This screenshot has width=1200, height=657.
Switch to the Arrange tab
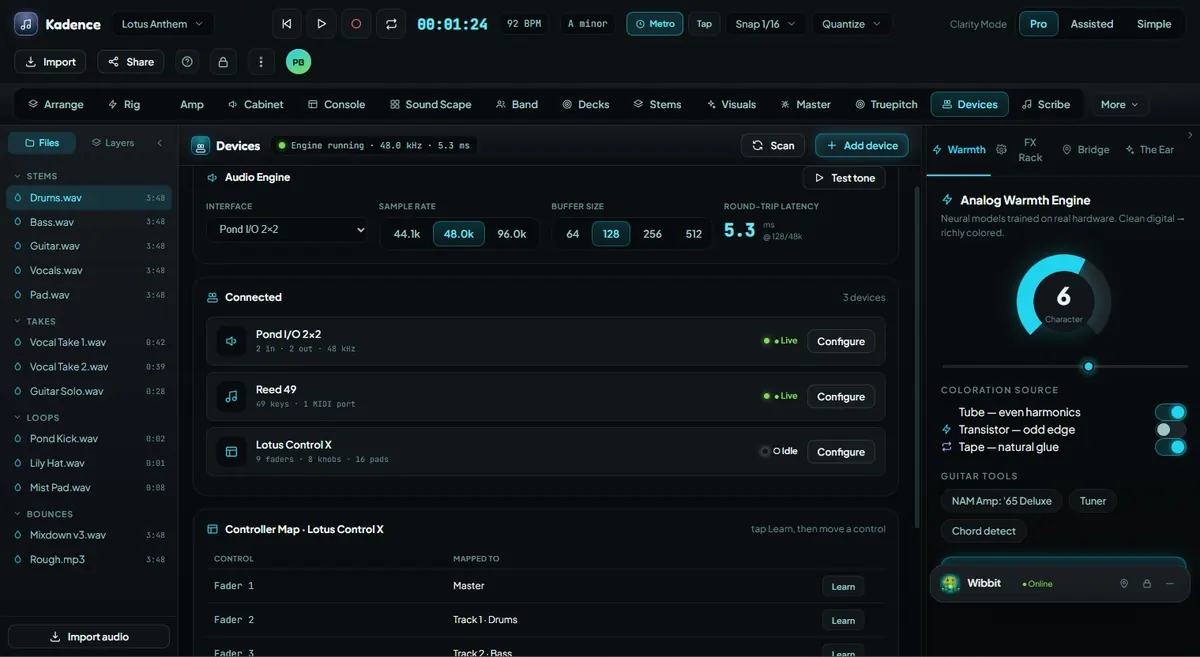click(56, 104)
